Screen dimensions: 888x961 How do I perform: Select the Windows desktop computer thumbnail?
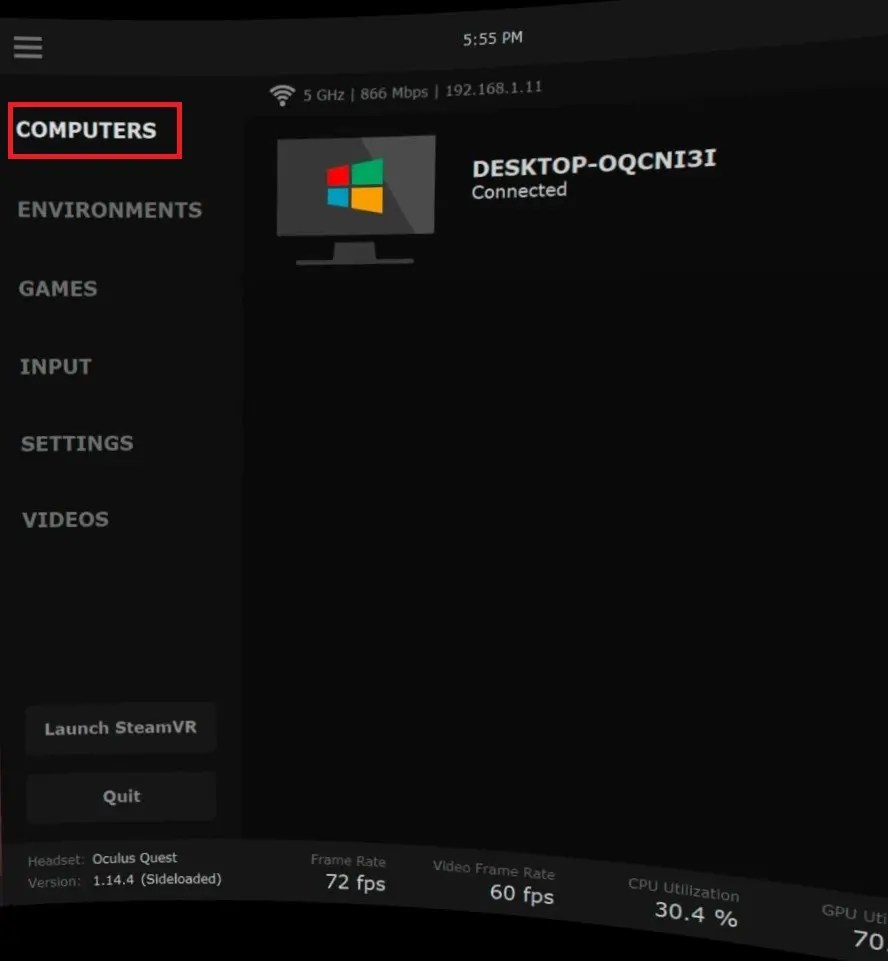pyautogui.click(x=356, y=200)
